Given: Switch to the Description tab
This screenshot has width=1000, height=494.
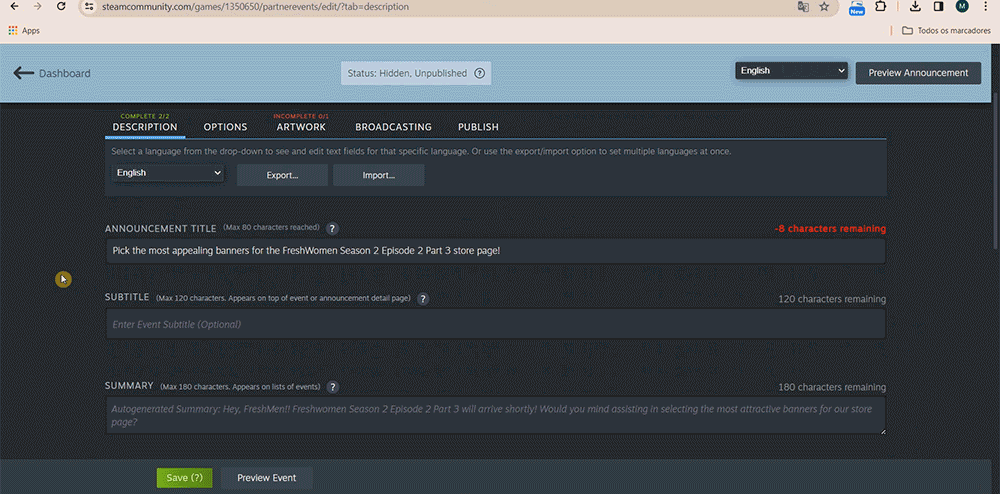Looking at the screenshot, I should coord(145,127).
